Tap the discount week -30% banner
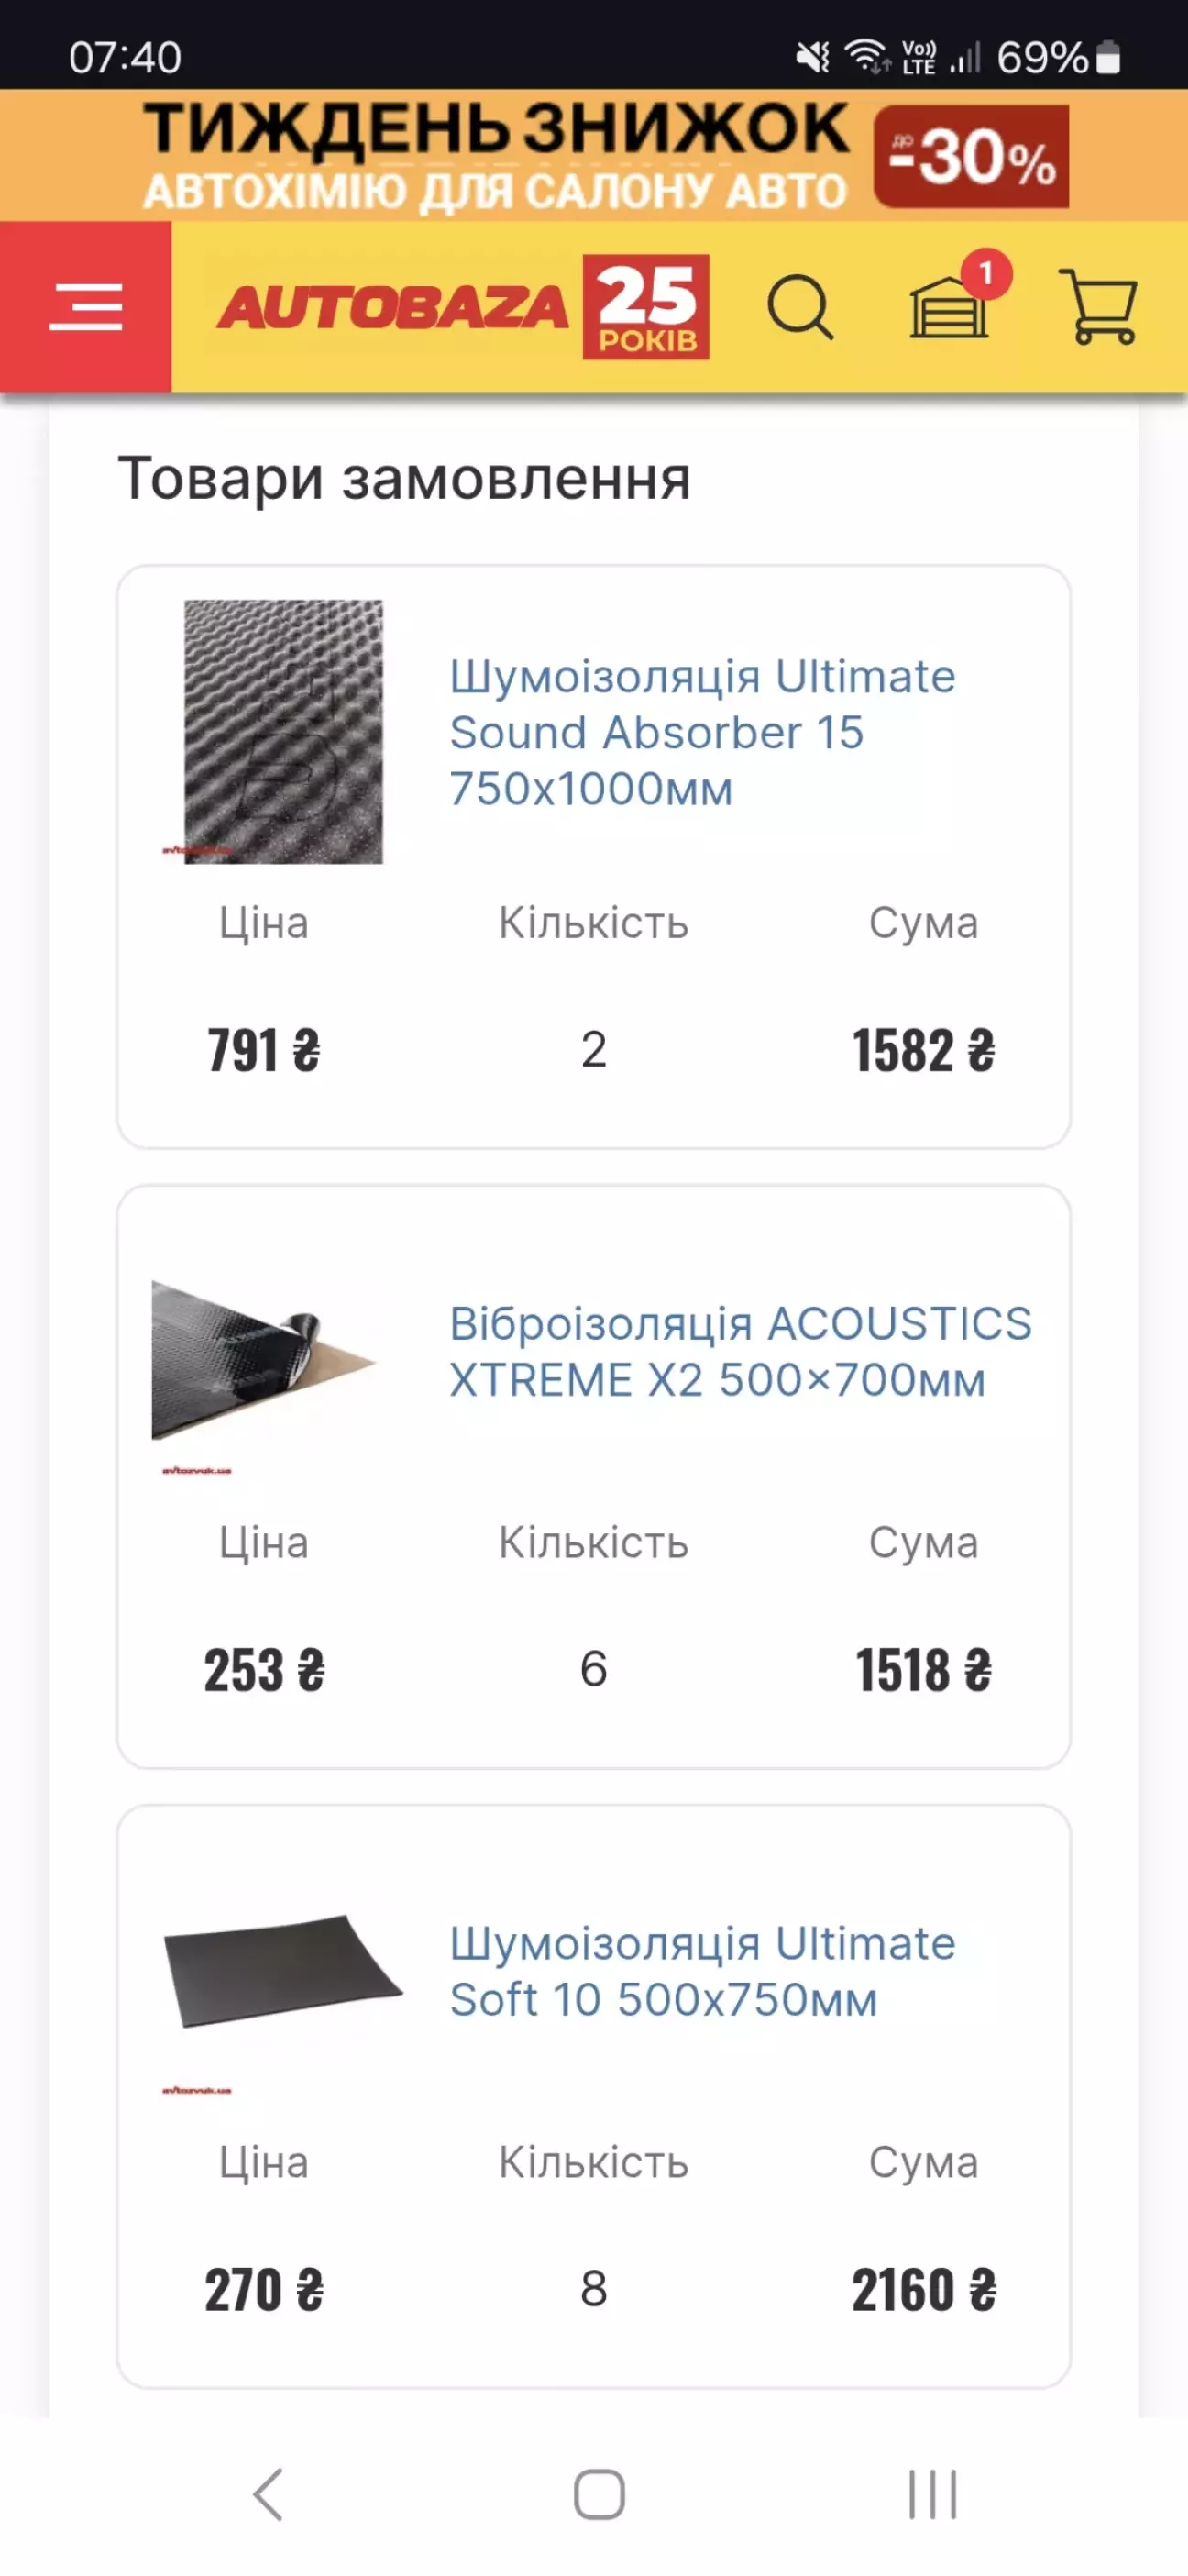The image size is (1188, 2576). tap(594, 155)
